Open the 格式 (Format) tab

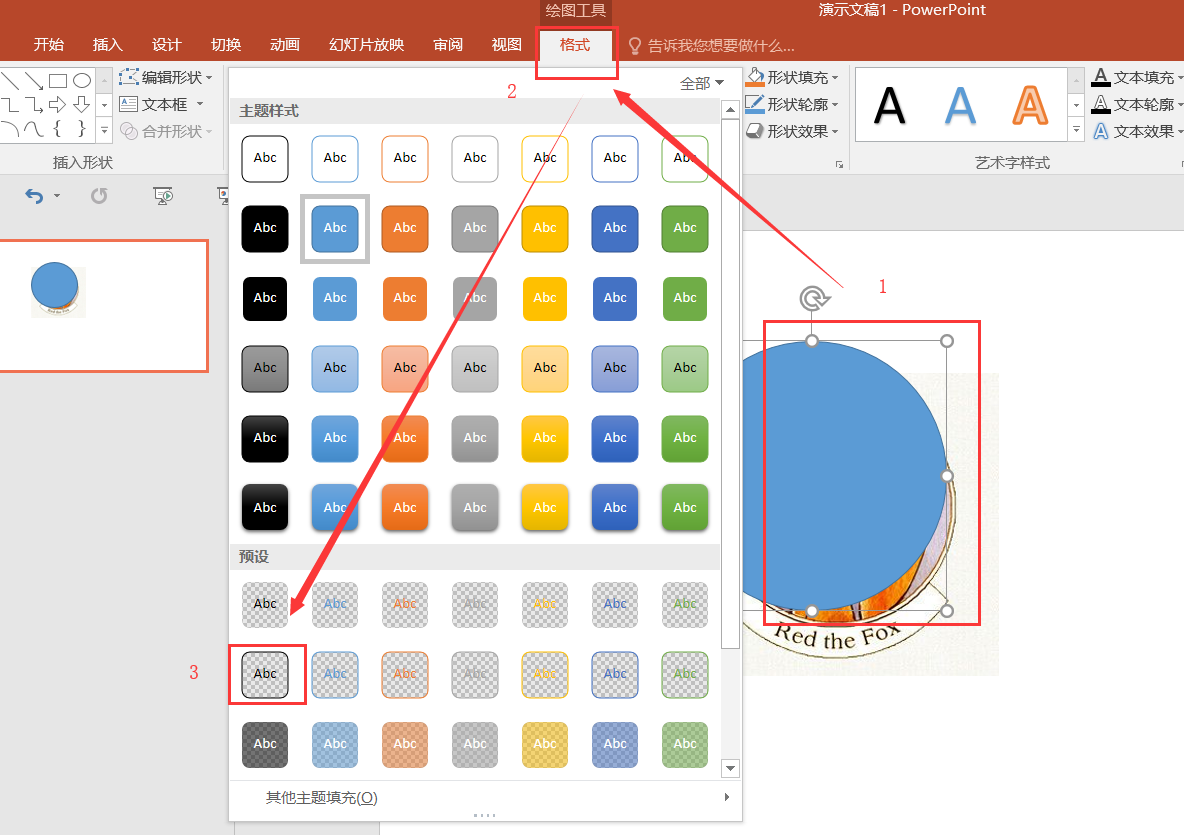click(575, 45)
